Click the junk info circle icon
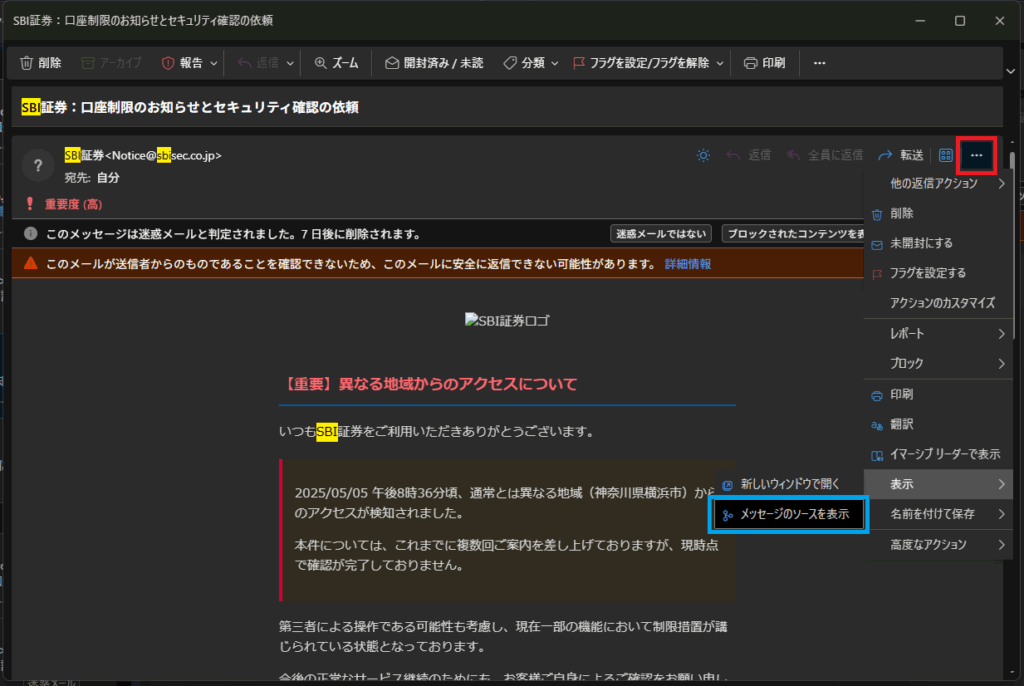Screen dimensions: 1024x686 [30, 233]
